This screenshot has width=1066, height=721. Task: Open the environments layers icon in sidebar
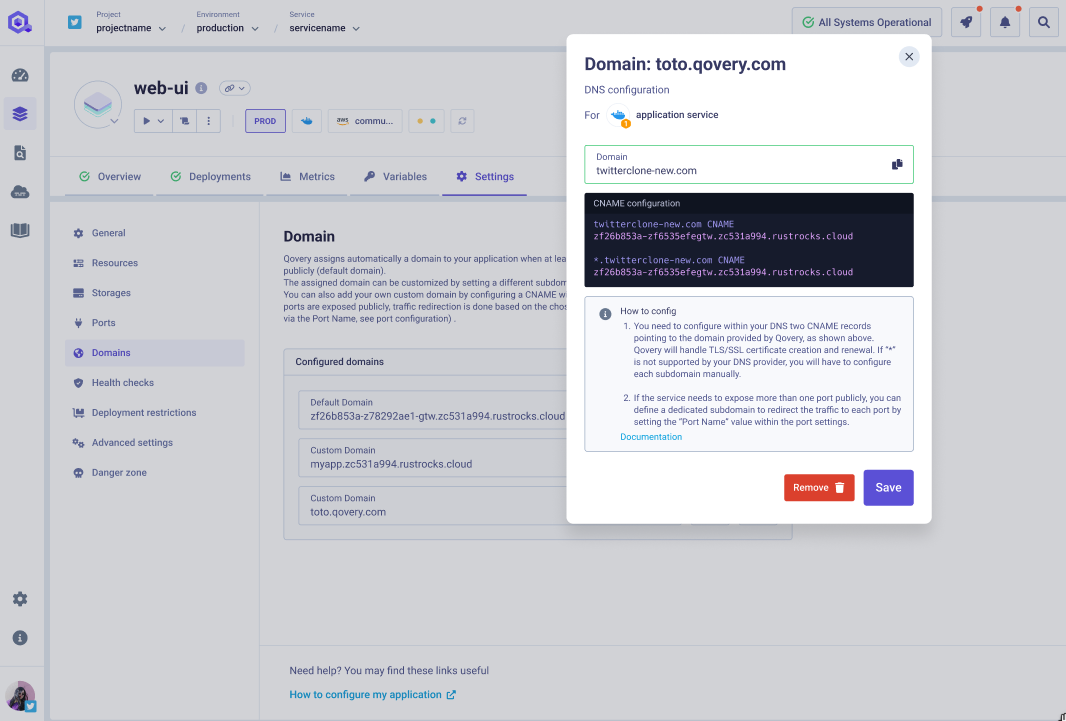(x=20, y=113)
